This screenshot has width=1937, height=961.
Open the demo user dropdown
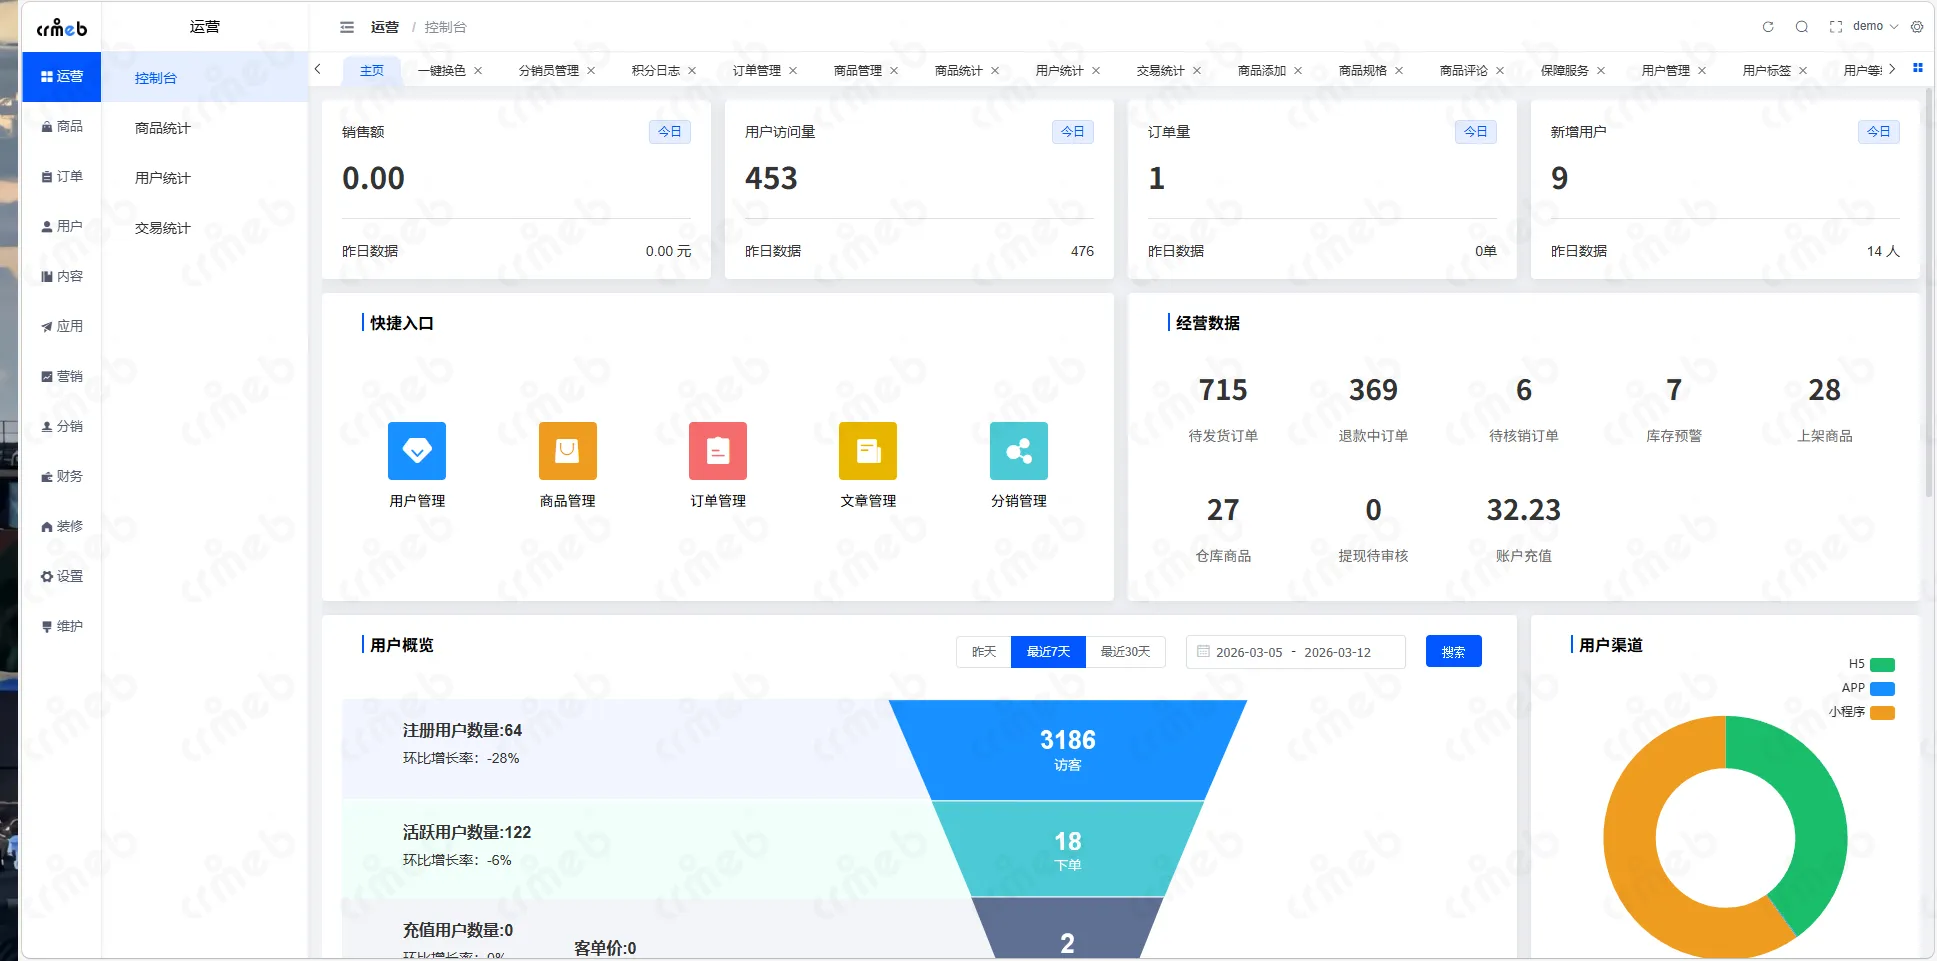click(x=1875, y=27)
